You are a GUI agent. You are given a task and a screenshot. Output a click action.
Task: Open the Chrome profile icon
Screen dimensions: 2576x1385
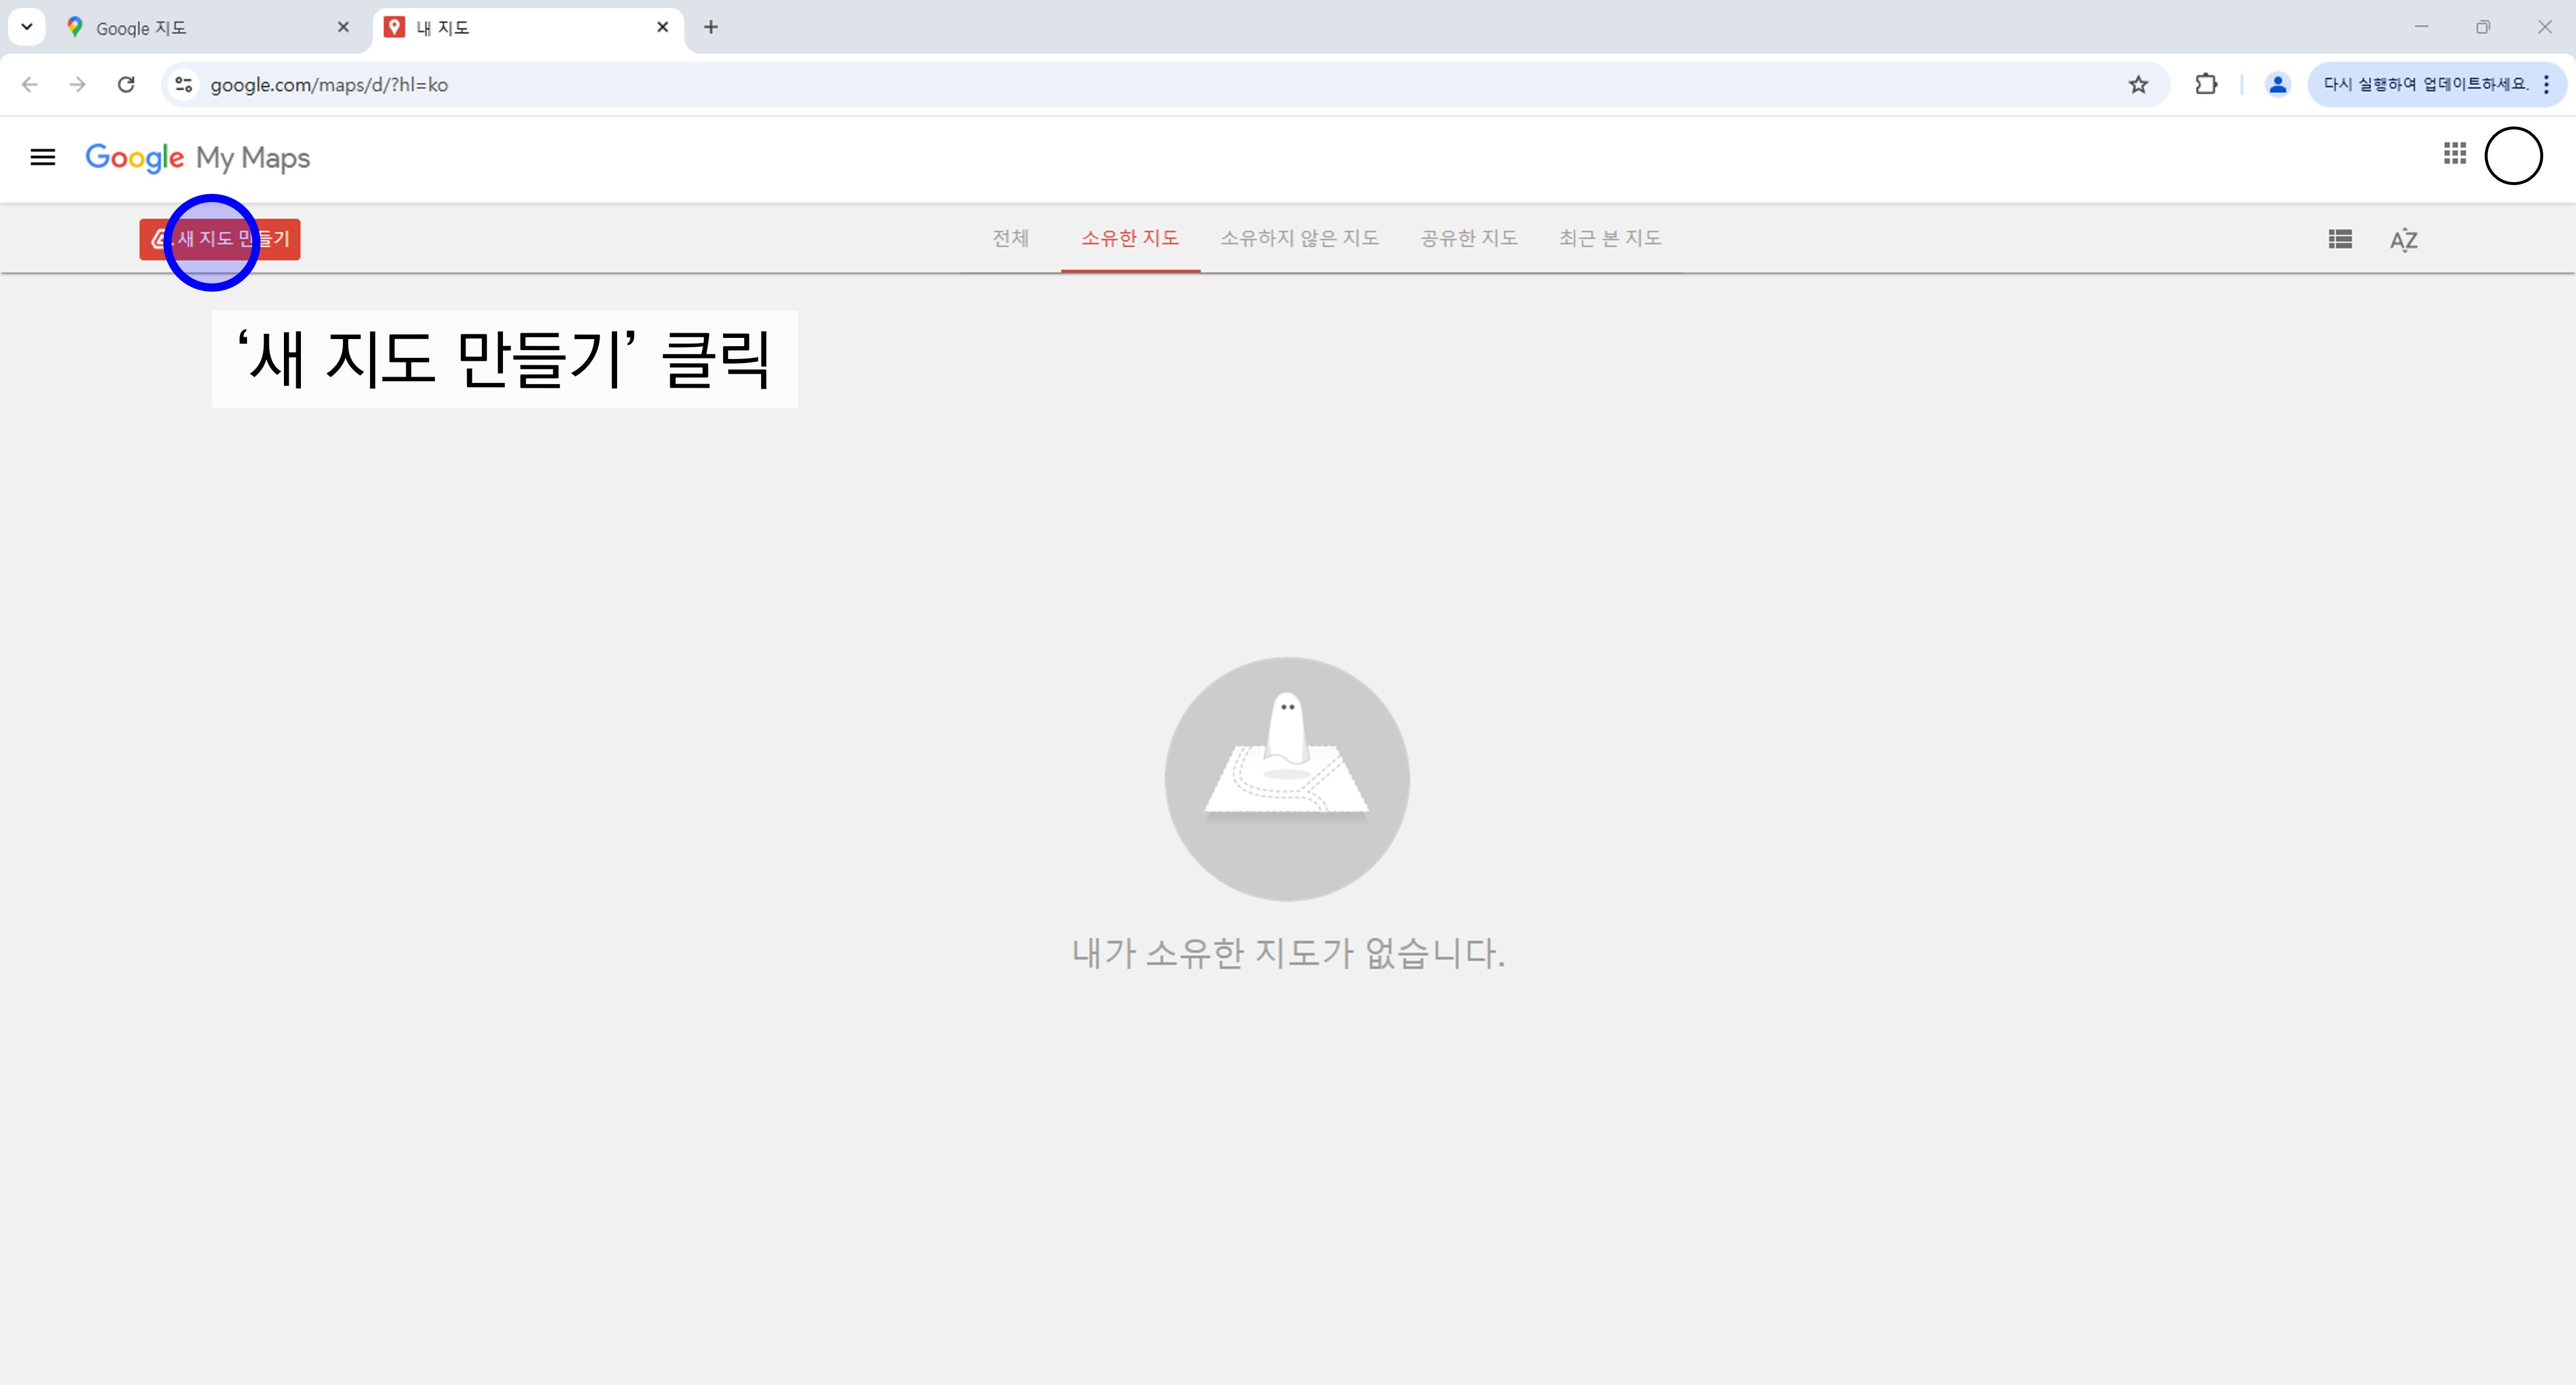coord(2277,85)
